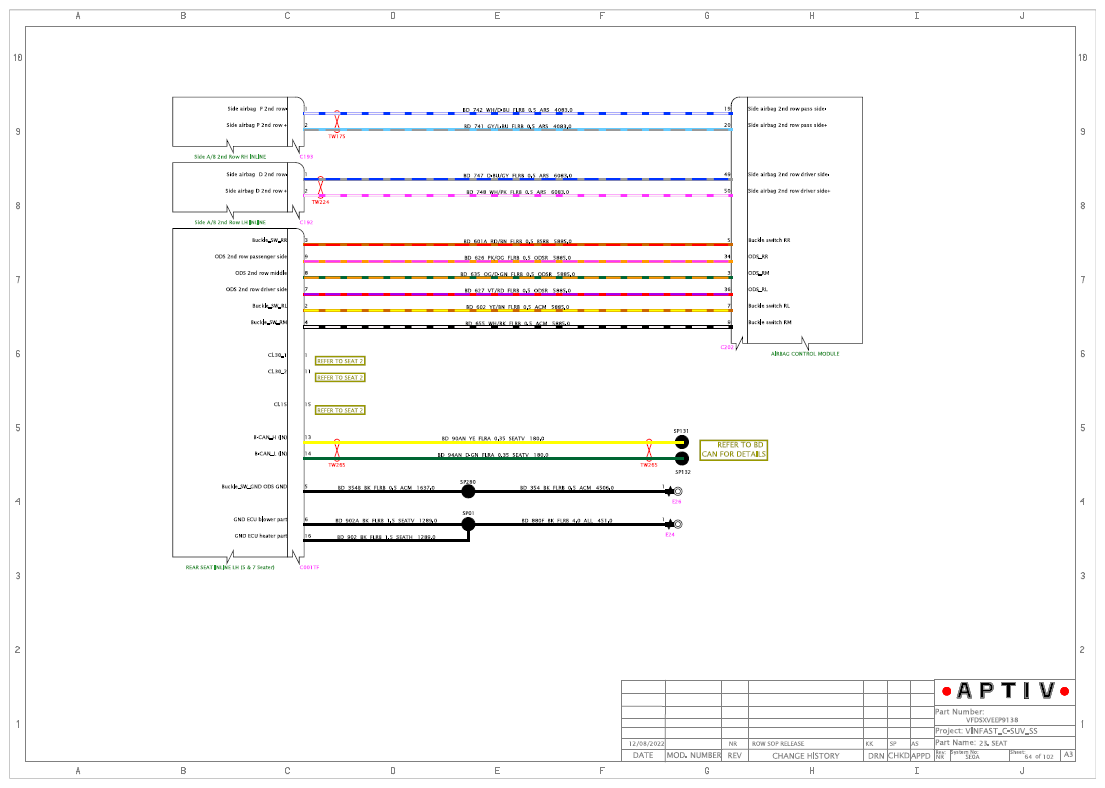Viewport: 1105px width, 788px height.
Task: Click the APTIV logo in title block
Action: tap(1005, 691)
